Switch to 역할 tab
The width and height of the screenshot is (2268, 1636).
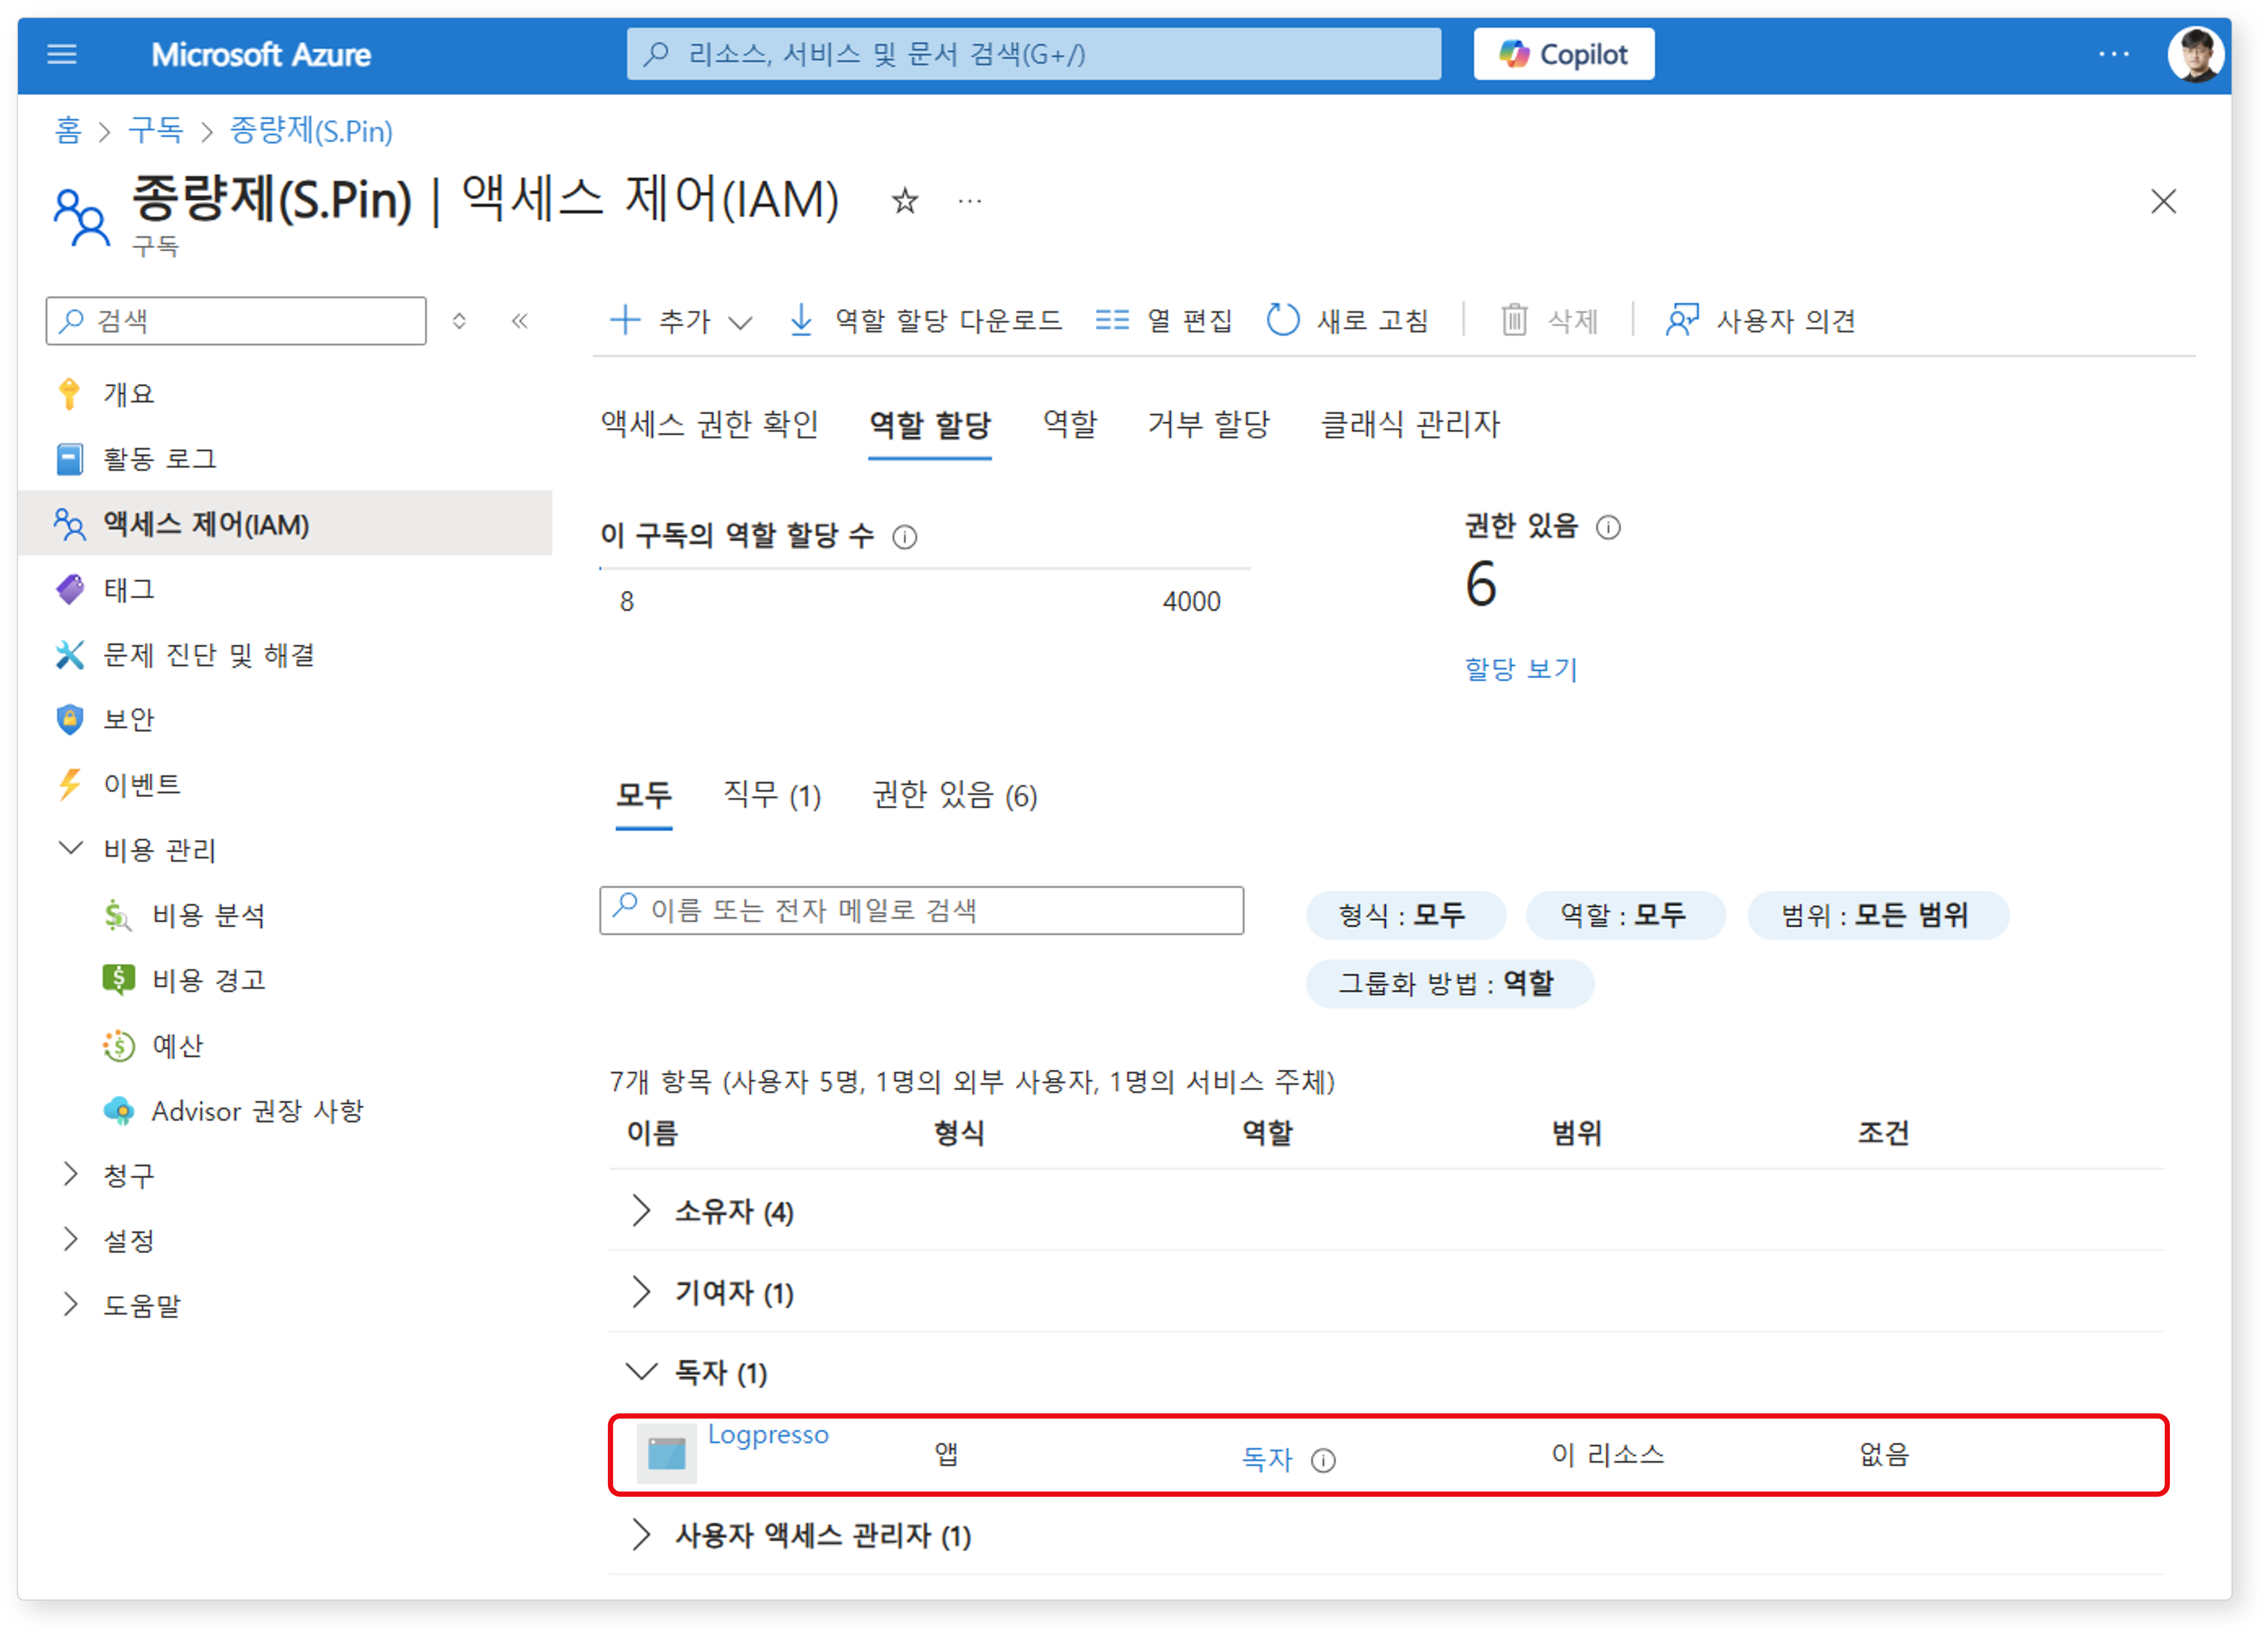point(1070,425)
